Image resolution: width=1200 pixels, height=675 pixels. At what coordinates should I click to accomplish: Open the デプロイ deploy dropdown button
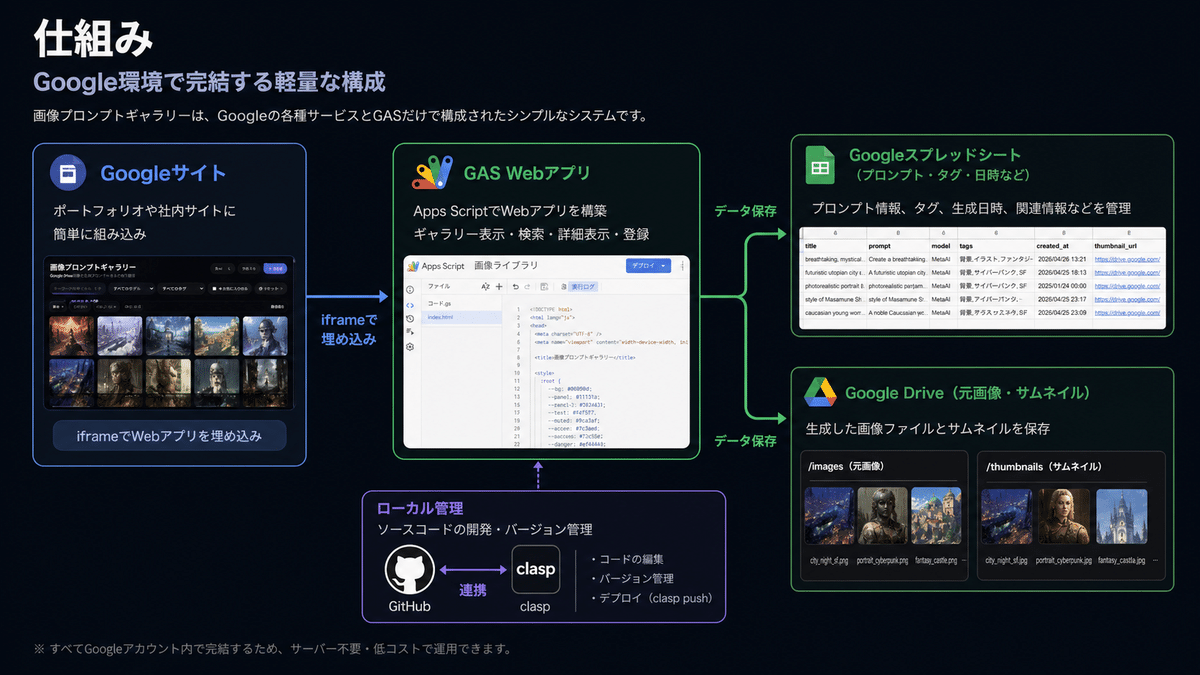(648, 266)
